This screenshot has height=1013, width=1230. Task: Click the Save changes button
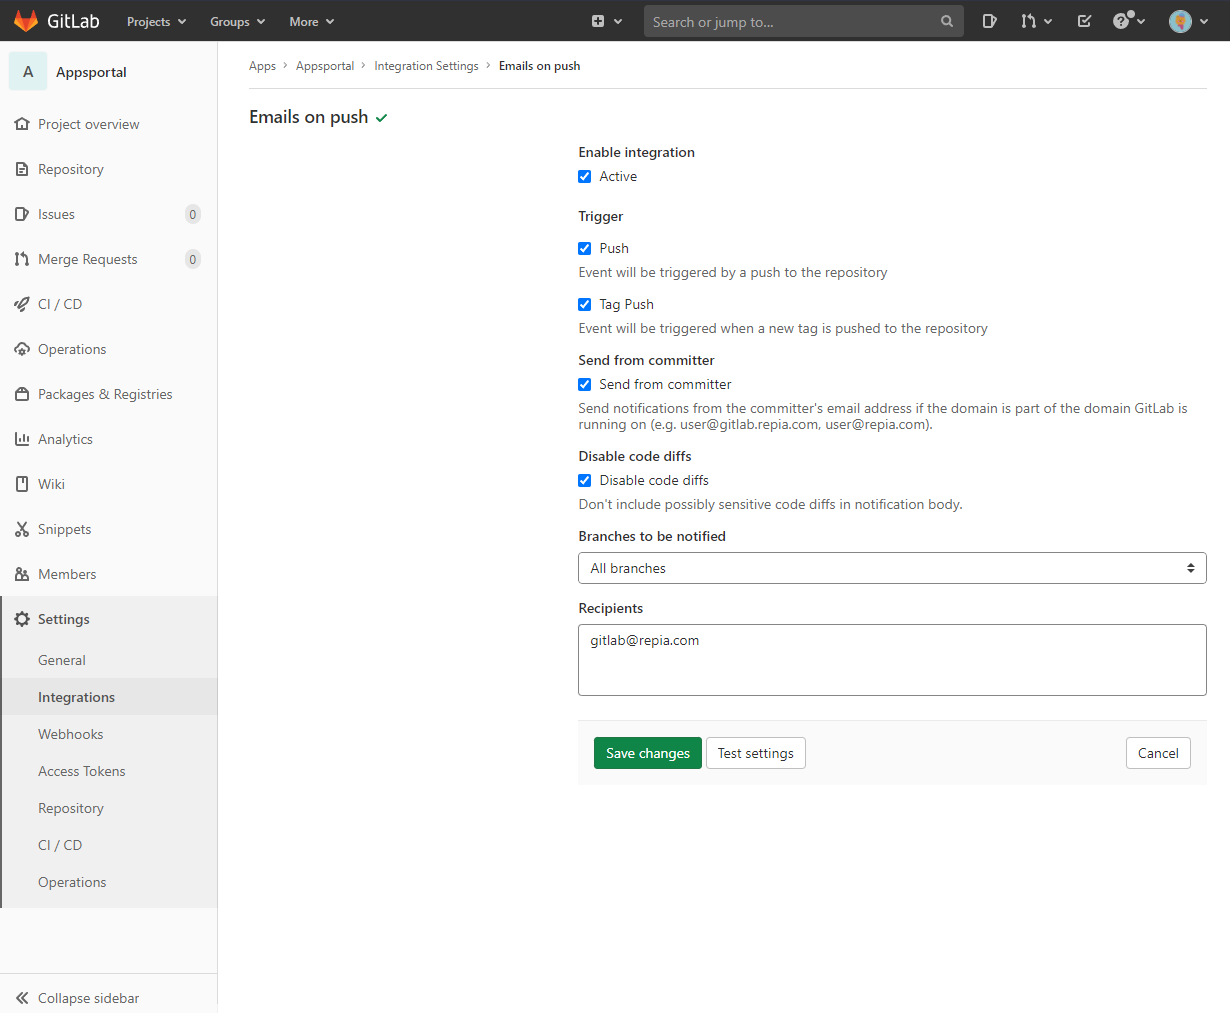click(647, 753)
